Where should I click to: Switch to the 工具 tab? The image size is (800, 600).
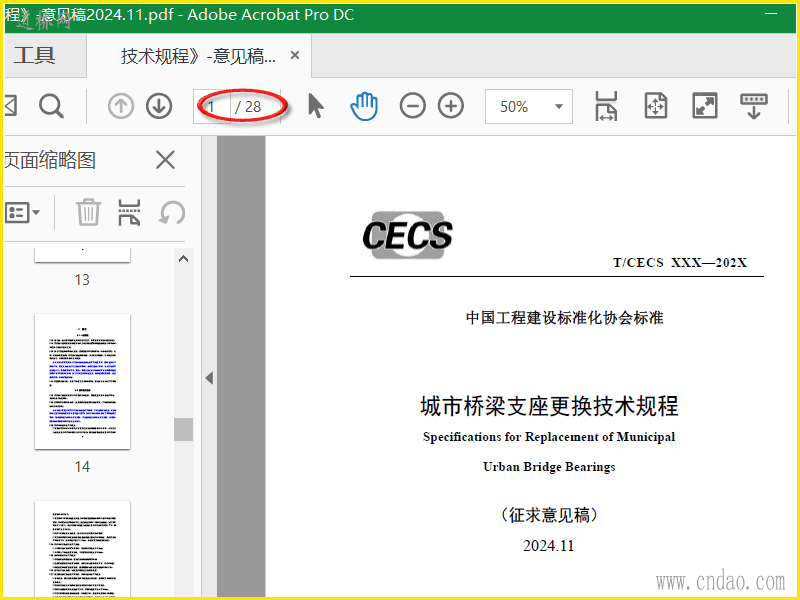tap(35, 56)
